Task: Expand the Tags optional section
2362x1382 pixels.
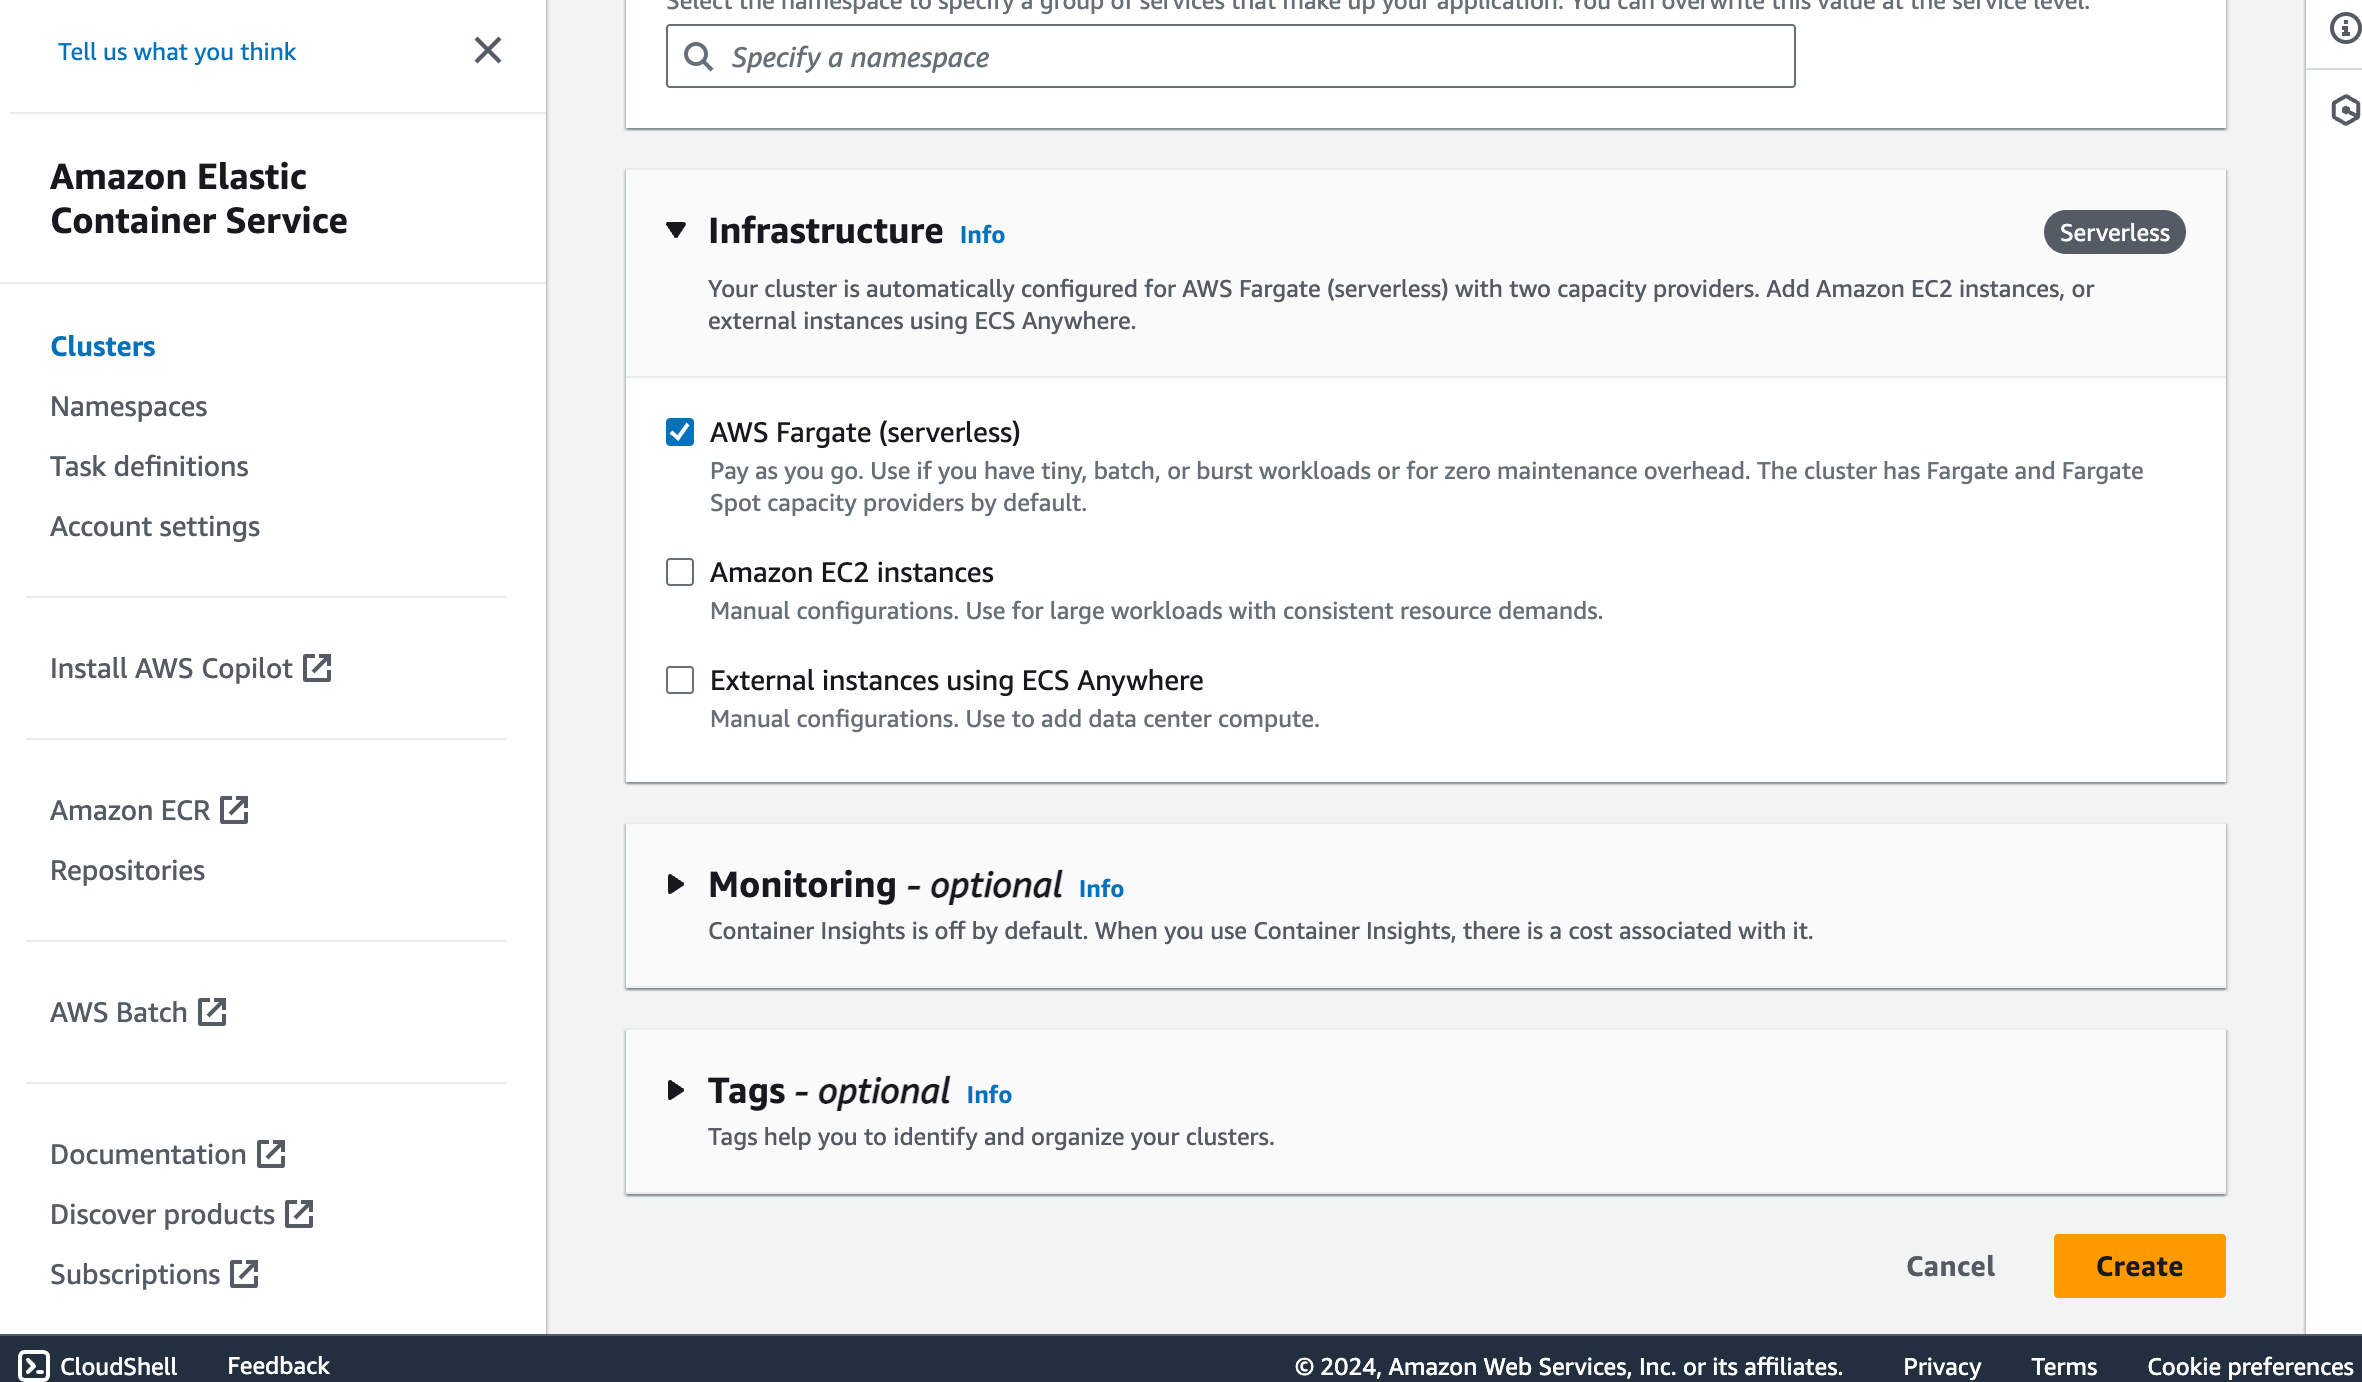Action: 676,1091
